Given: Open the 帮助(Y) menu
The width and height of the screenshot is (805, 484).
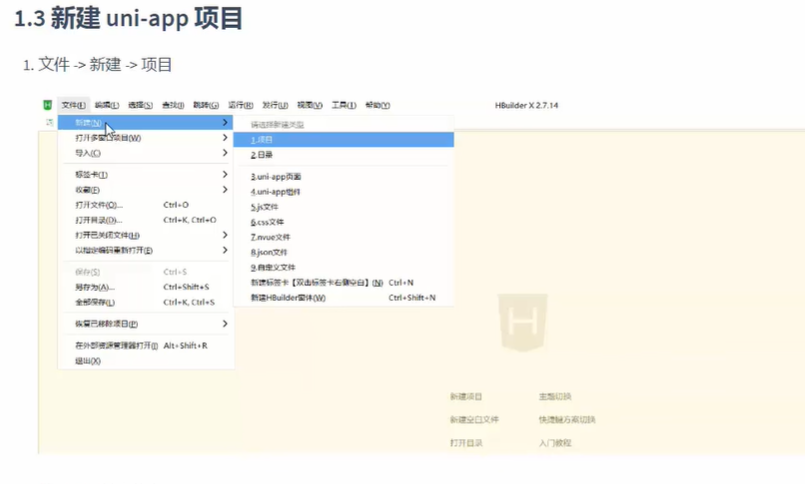Looking at the screenshot, I should [377, 105].
